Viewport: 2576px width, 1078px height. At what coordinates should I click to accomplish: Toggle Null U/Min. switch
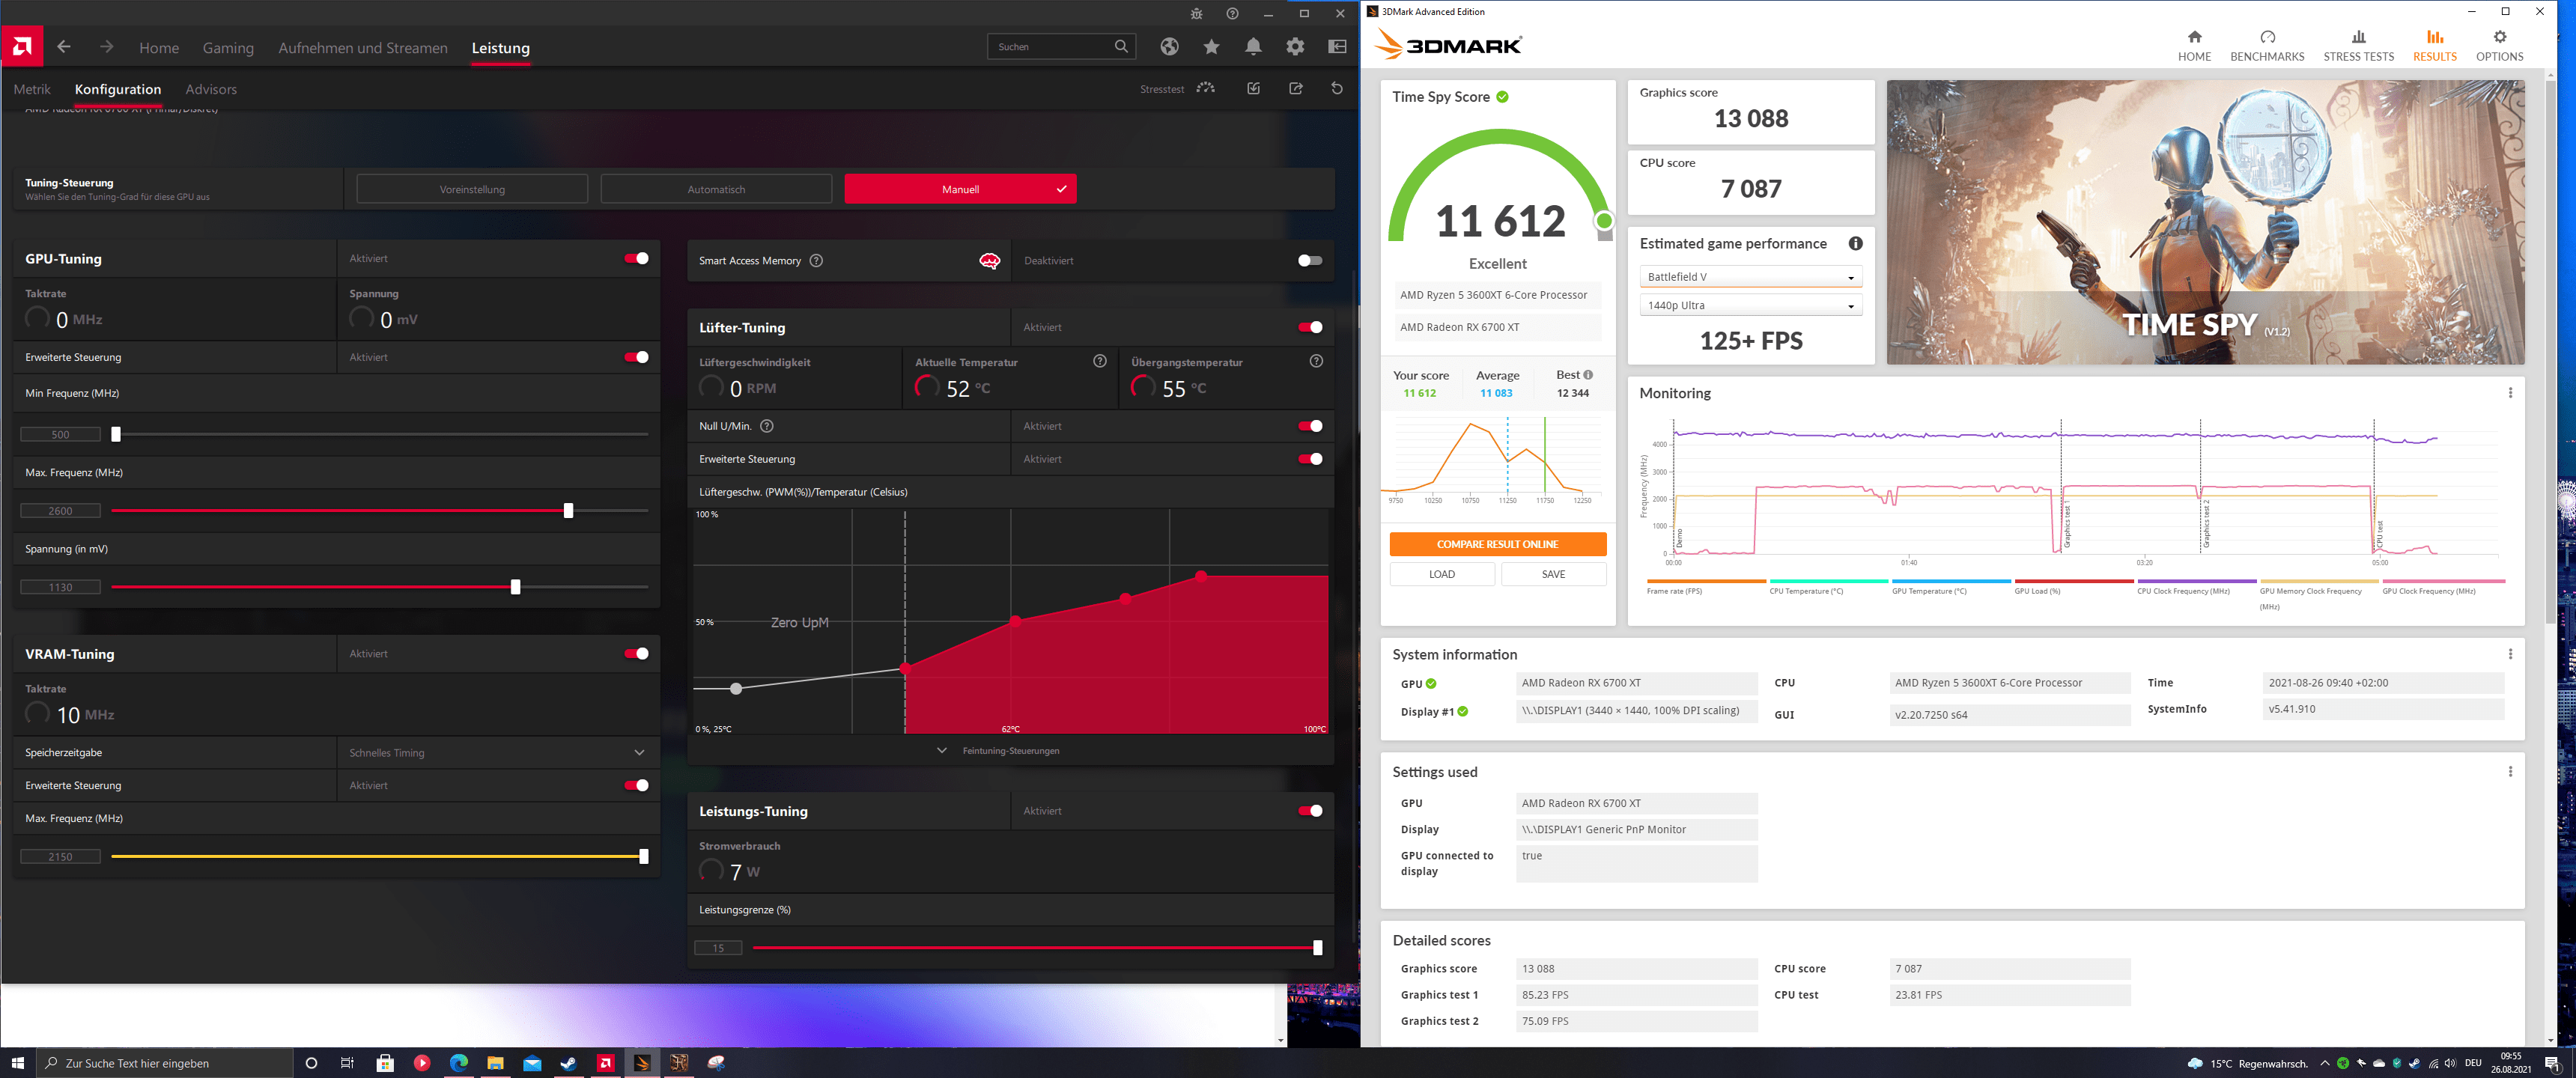tap(1309, 426)
